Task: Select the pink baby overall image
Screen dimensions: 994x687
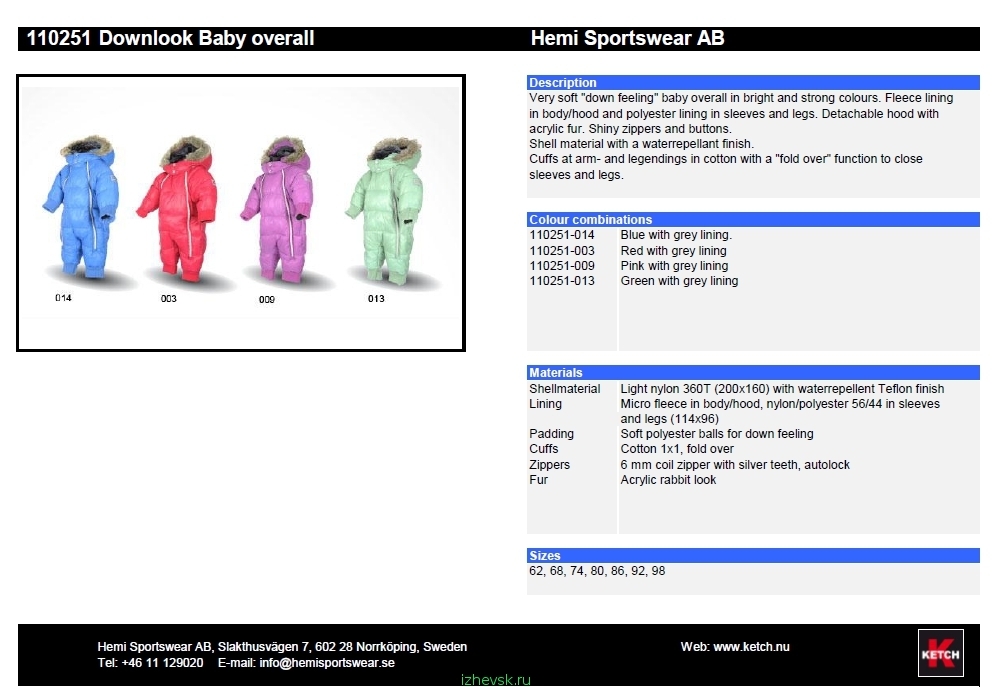Action: click(x=276, y=209)
